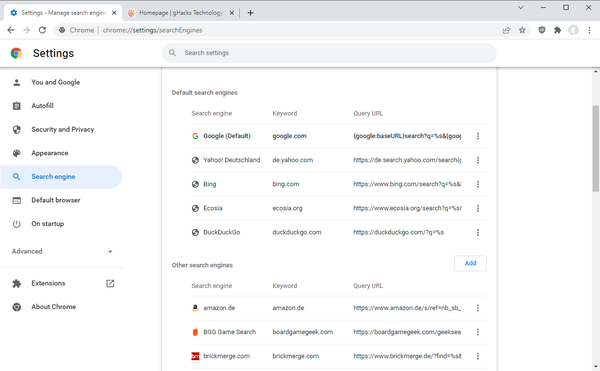Open more actions menu for BGG Game Search

pyautogui.click(x=478, y=332)
